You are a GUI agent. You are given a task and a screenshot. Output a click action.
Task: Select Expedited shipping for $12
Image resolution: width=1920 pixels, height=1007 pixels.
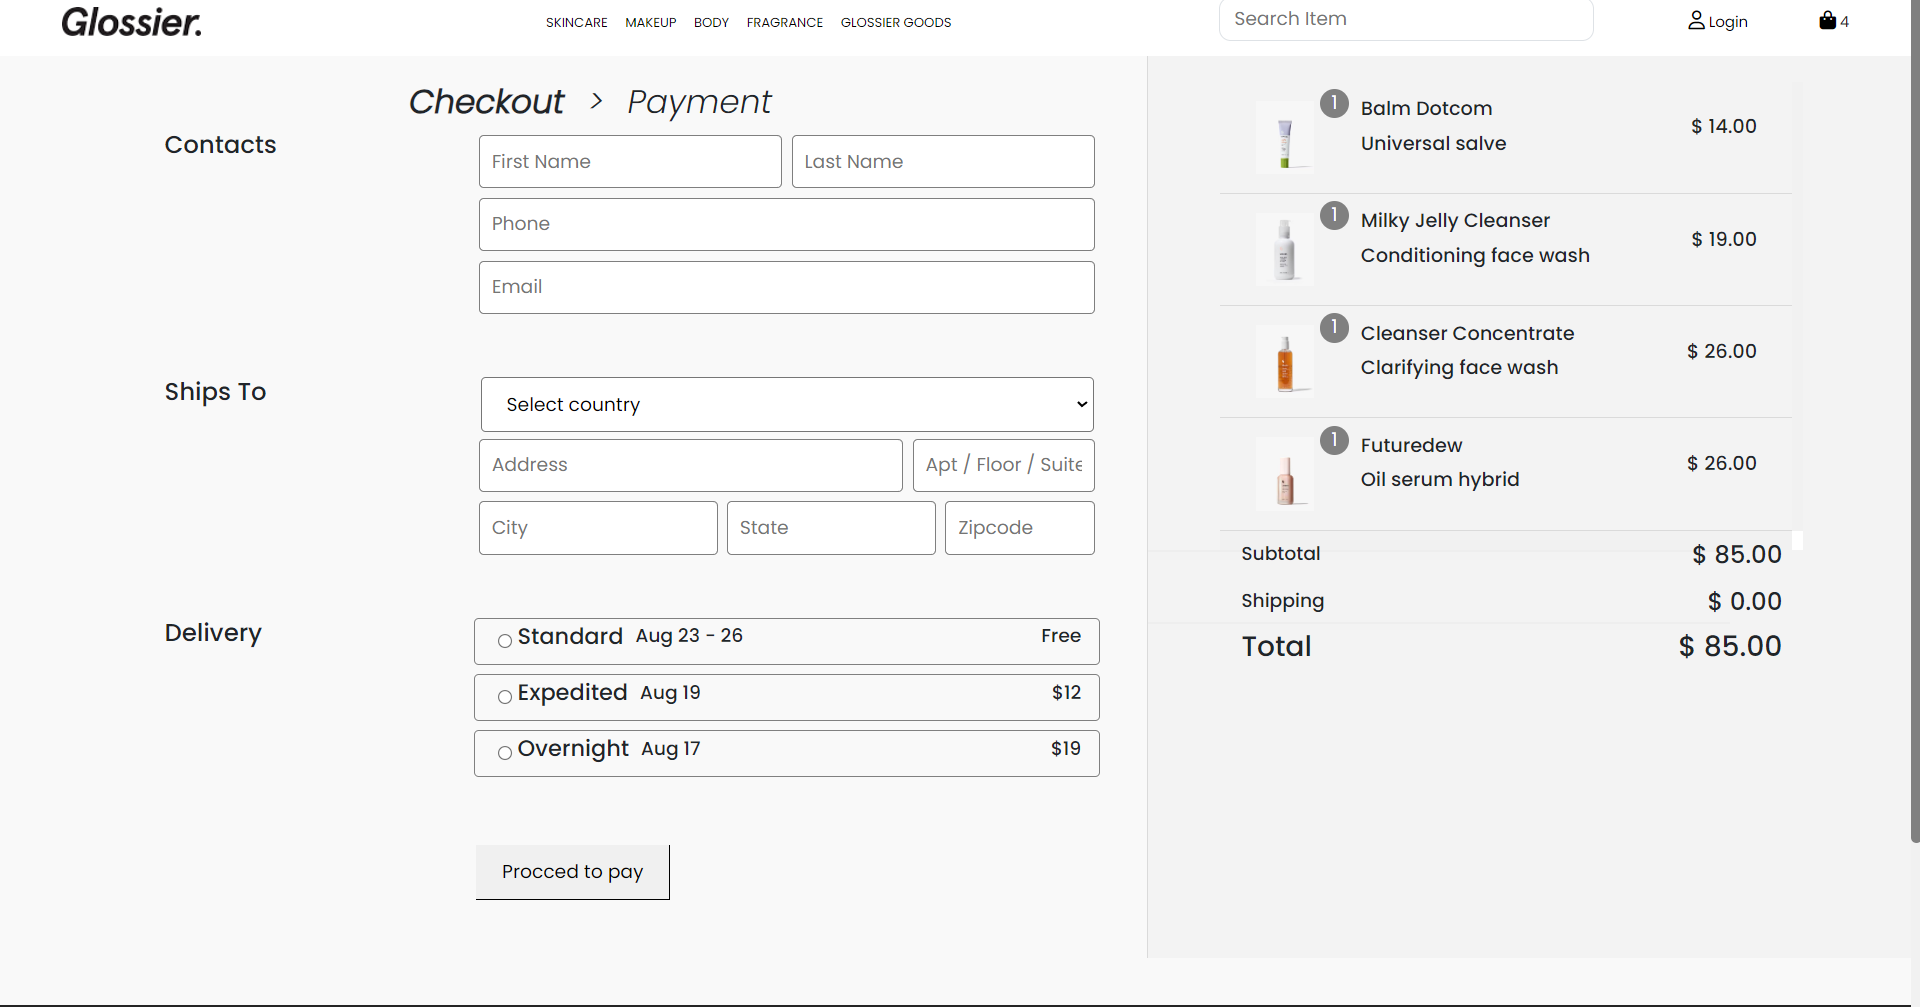point(505,698)
